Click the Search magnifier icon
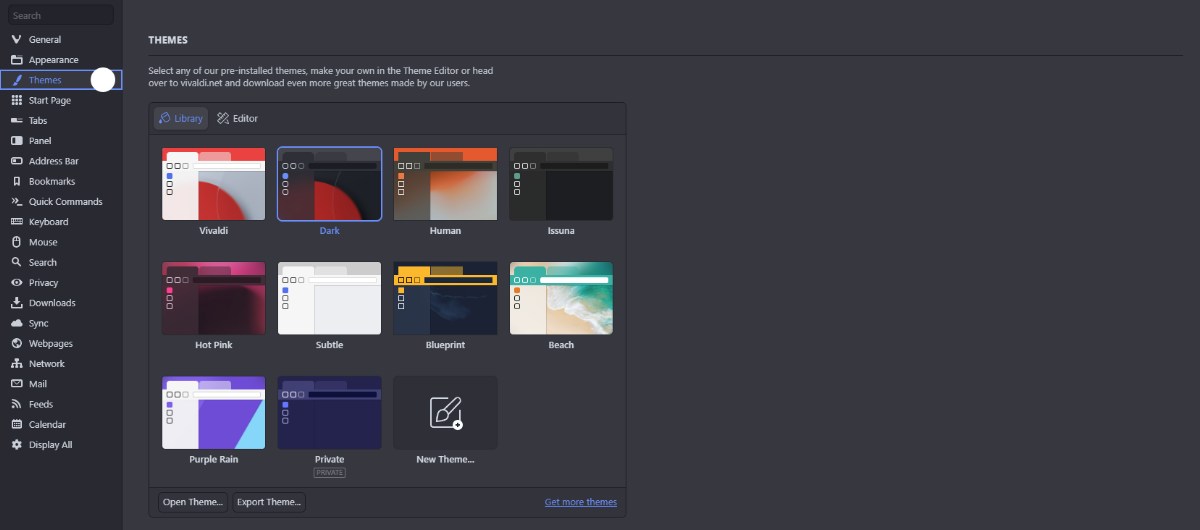 click(x=16, y=262)
